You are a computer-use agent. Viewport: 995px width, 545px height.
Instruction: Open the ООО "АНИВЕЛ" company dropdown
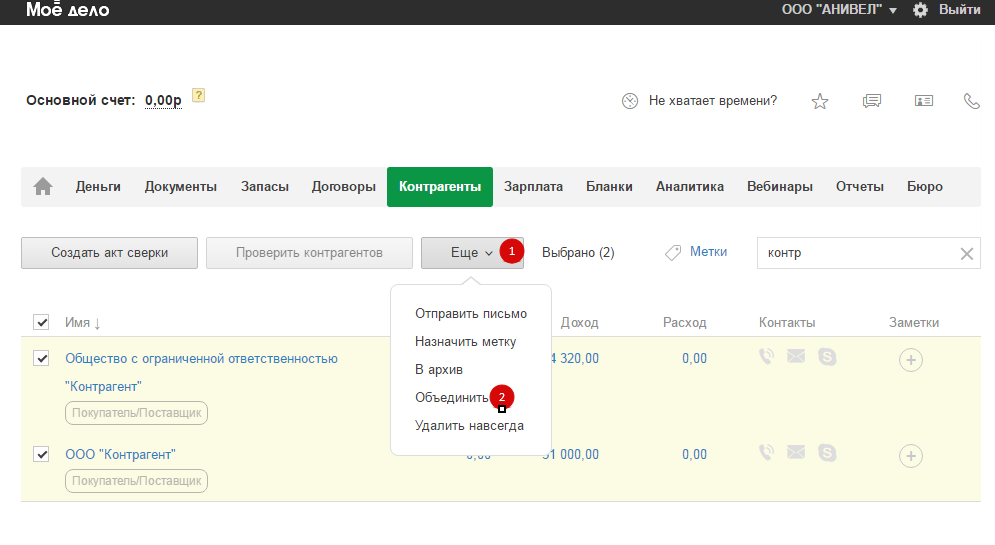[838, 10]
